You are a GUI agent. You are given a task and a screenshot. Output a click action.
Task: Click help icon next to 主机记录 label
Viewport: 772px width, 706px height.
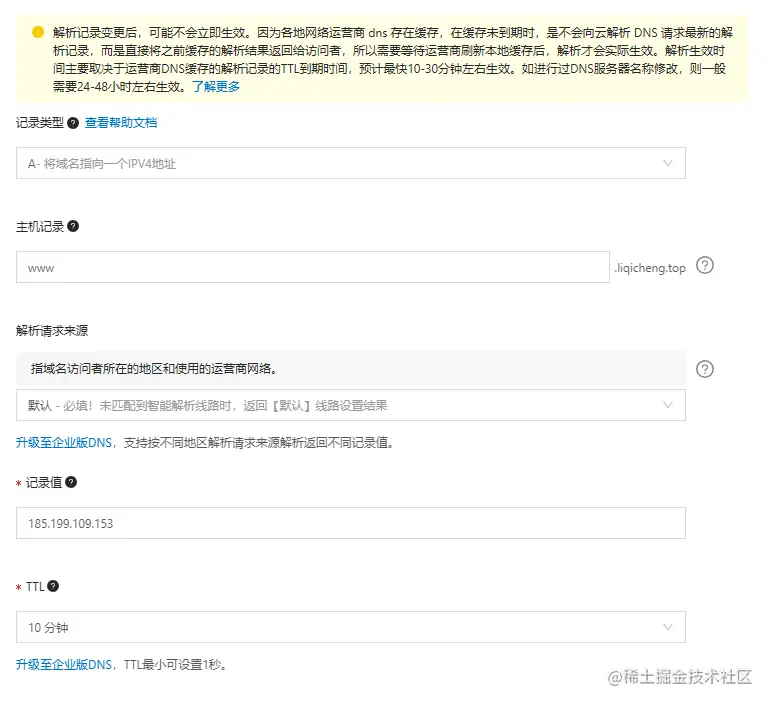coord(73,226)
